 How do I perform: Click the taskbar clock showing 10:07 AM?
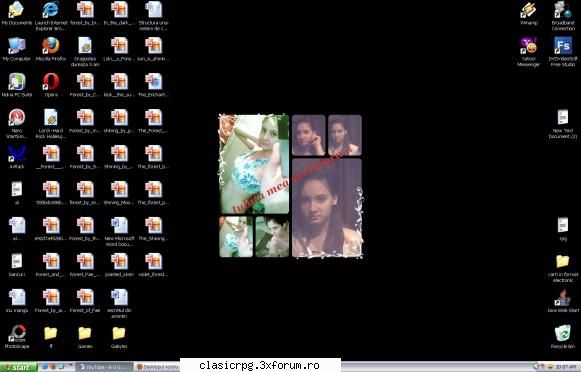(565, 367)
